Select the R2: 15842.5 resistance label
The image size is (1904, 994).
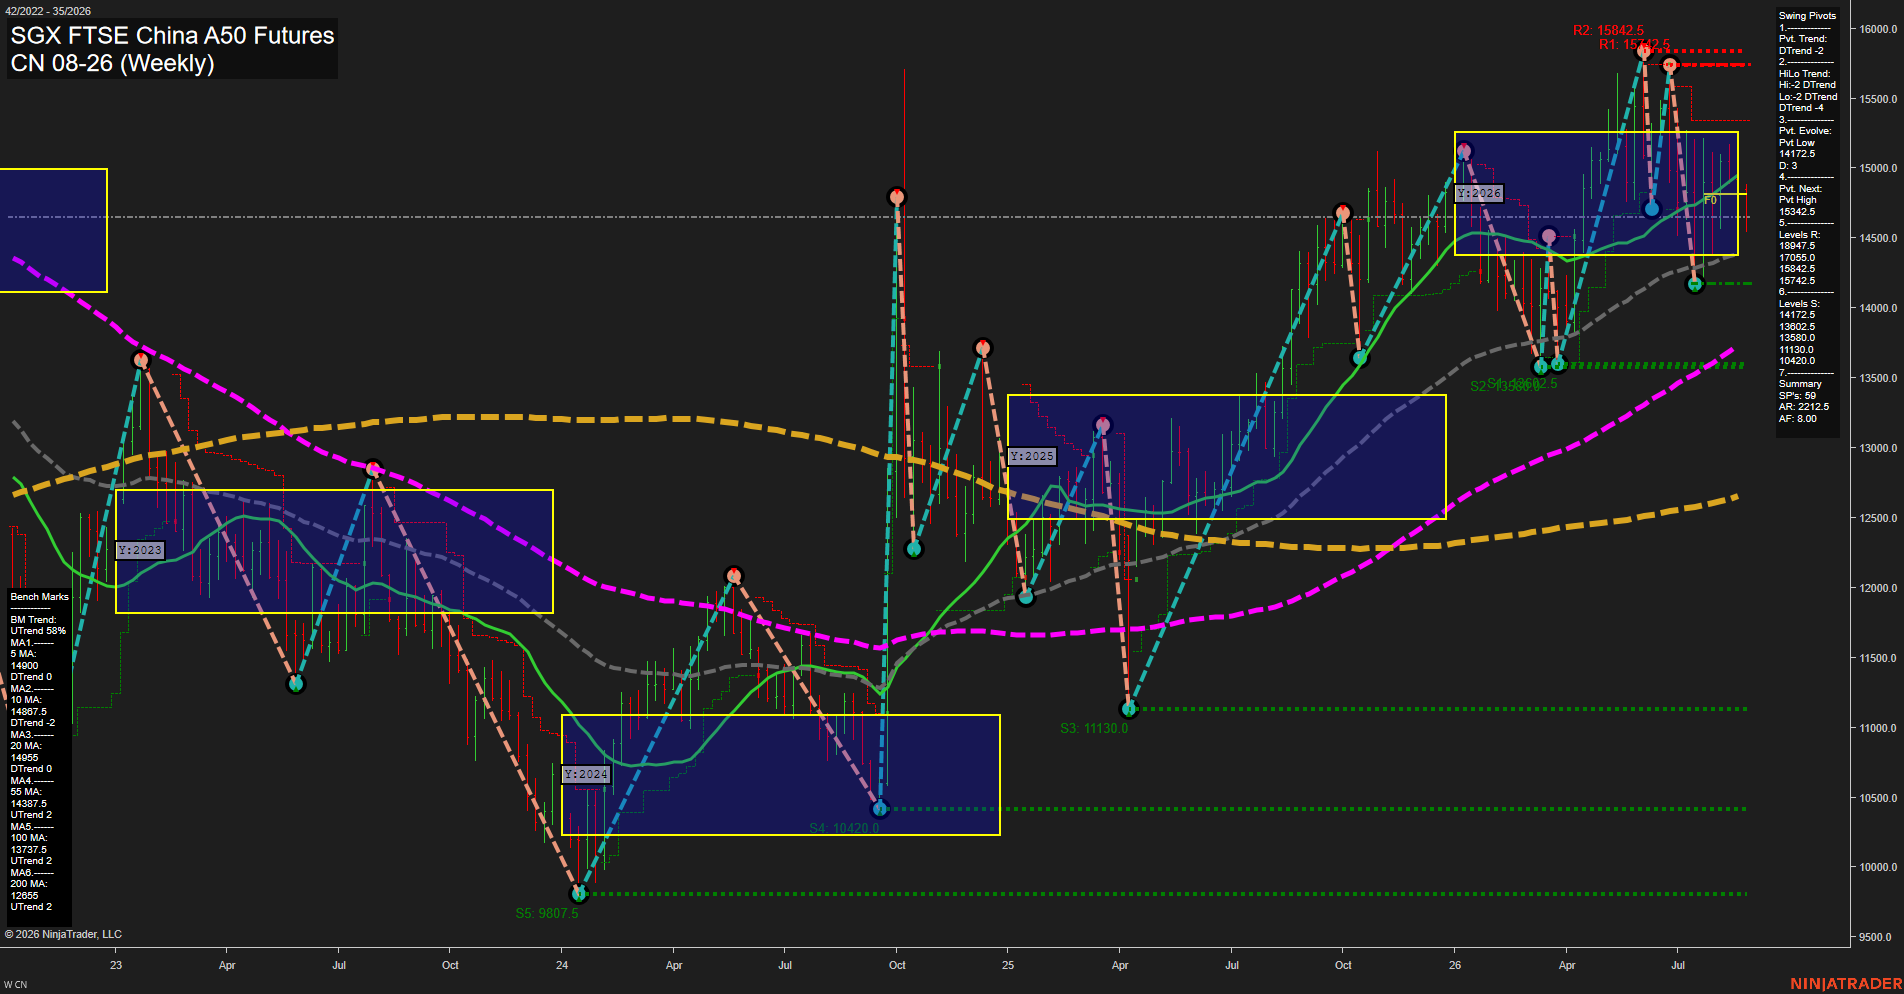(x=1608, y=31)
